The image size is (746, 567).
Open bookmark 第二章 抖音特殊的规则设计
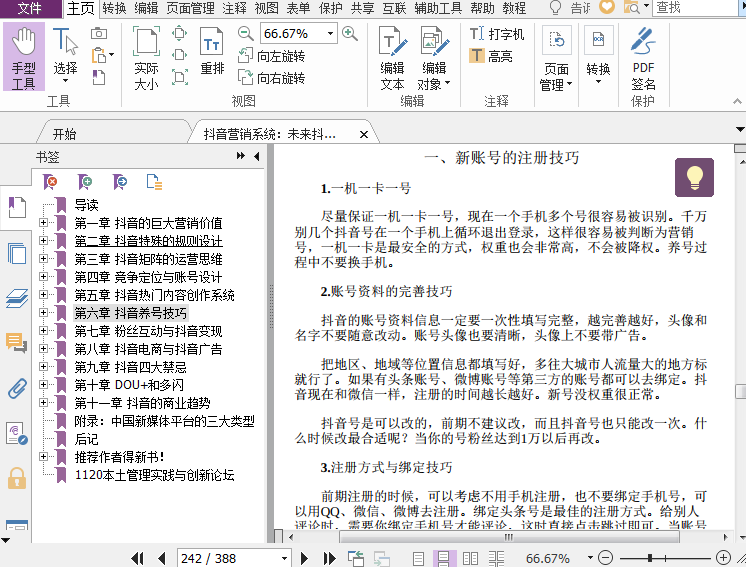pyautogui.click(x=148, y=241)
